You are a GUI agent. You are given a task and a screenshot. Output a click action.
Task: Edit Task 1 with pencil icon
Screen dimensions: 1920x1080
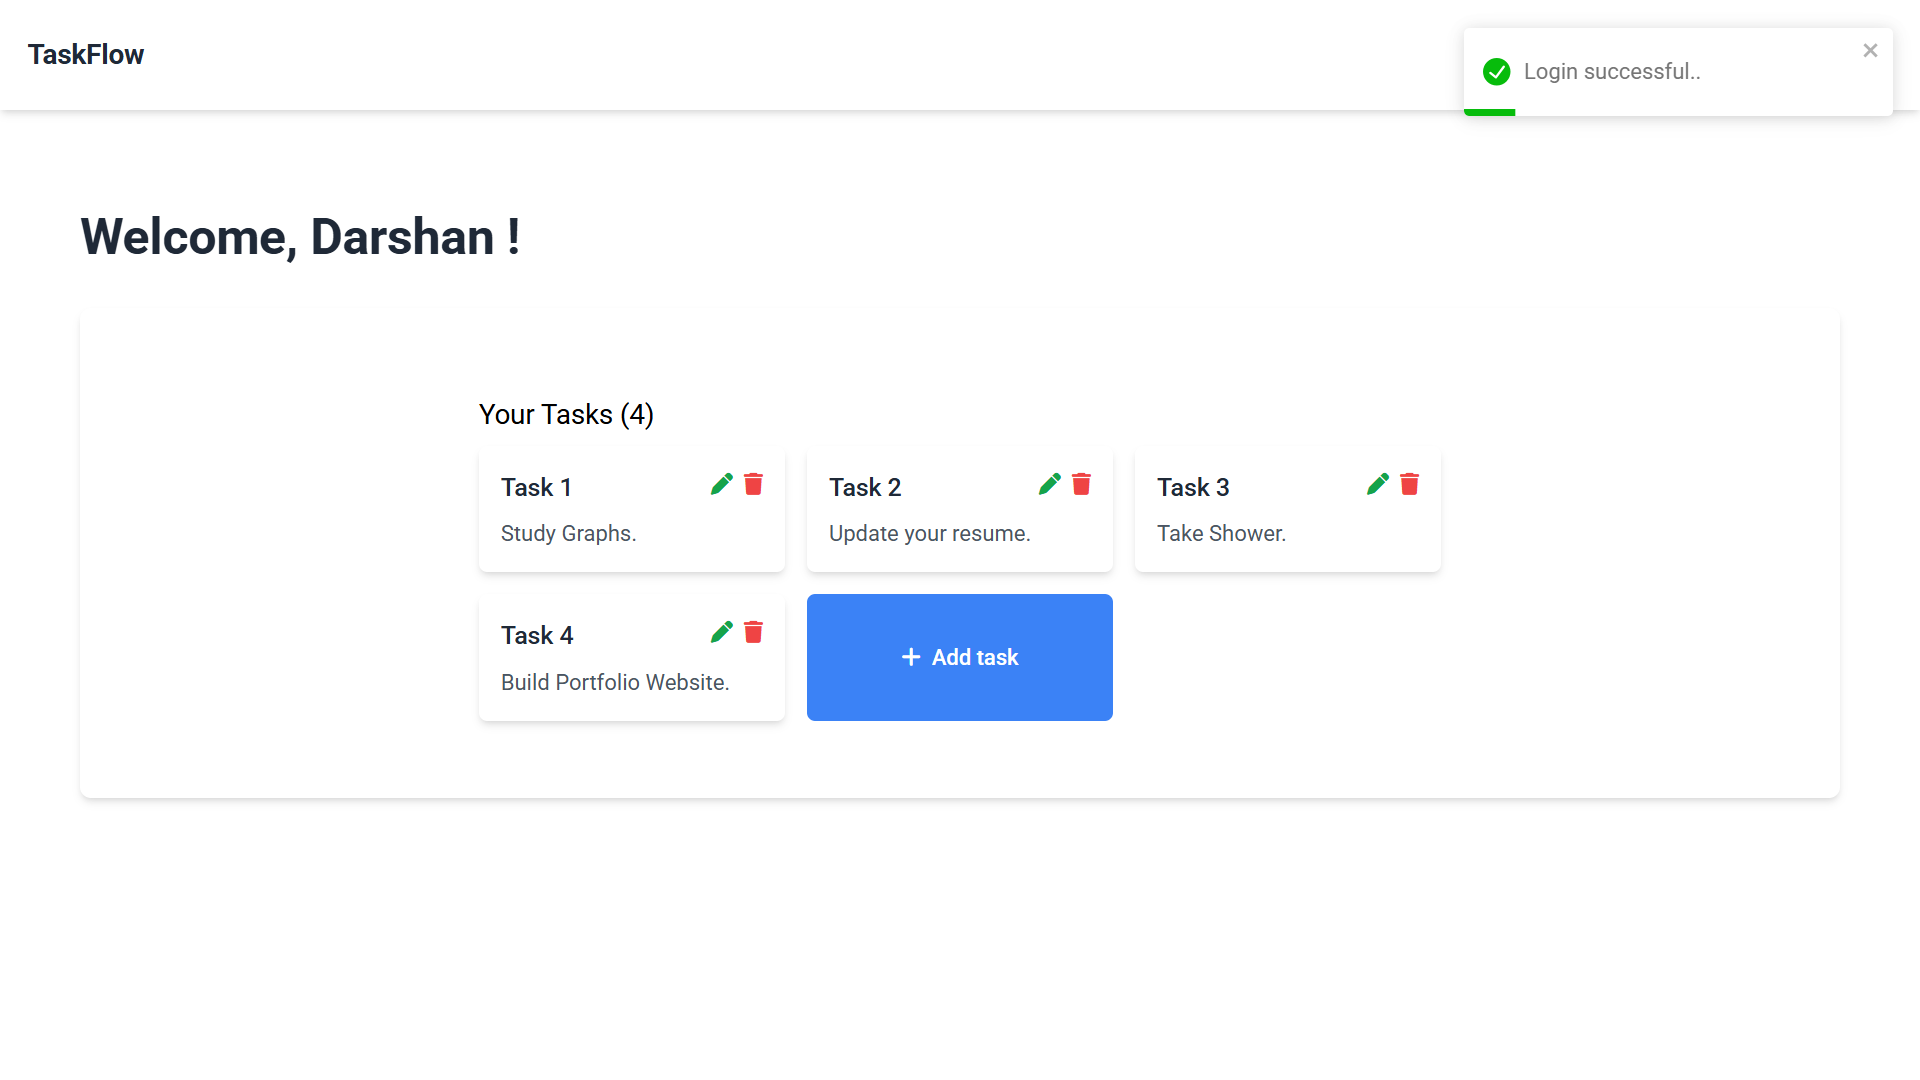[x=721, y=485]
